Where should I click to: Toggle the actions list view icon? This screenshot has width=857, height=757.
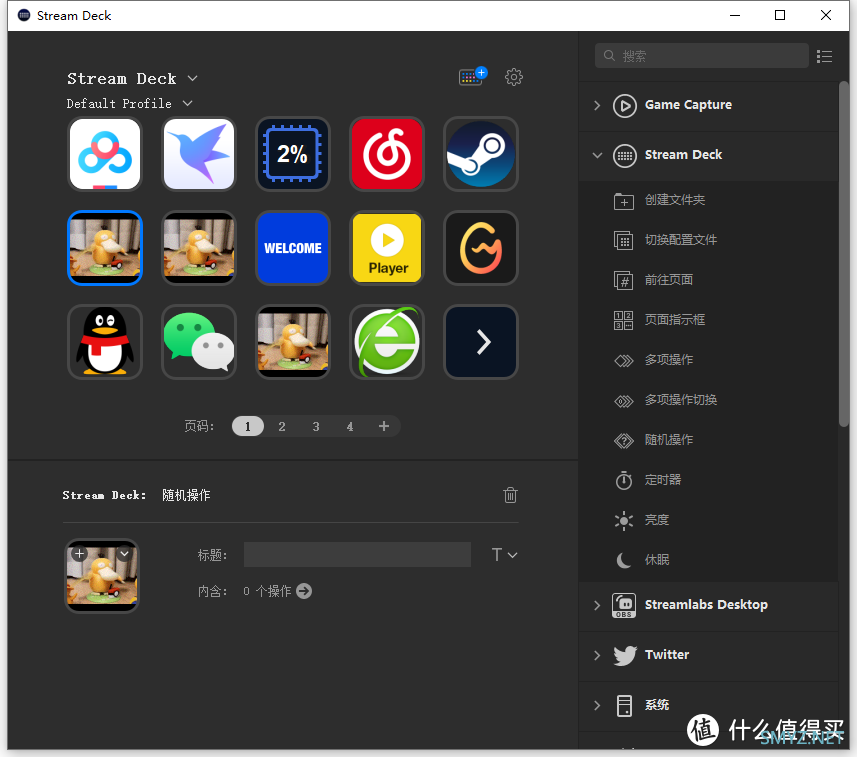tap(824, 56)
